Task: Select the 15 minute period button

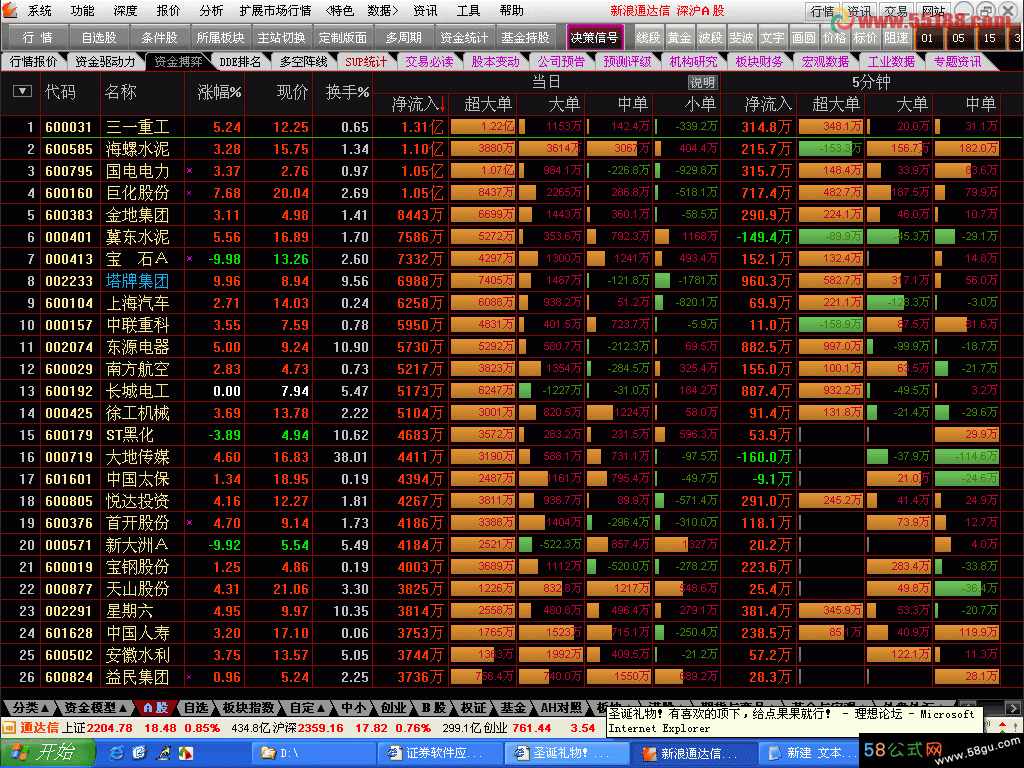Action: [x=989, y=38]
